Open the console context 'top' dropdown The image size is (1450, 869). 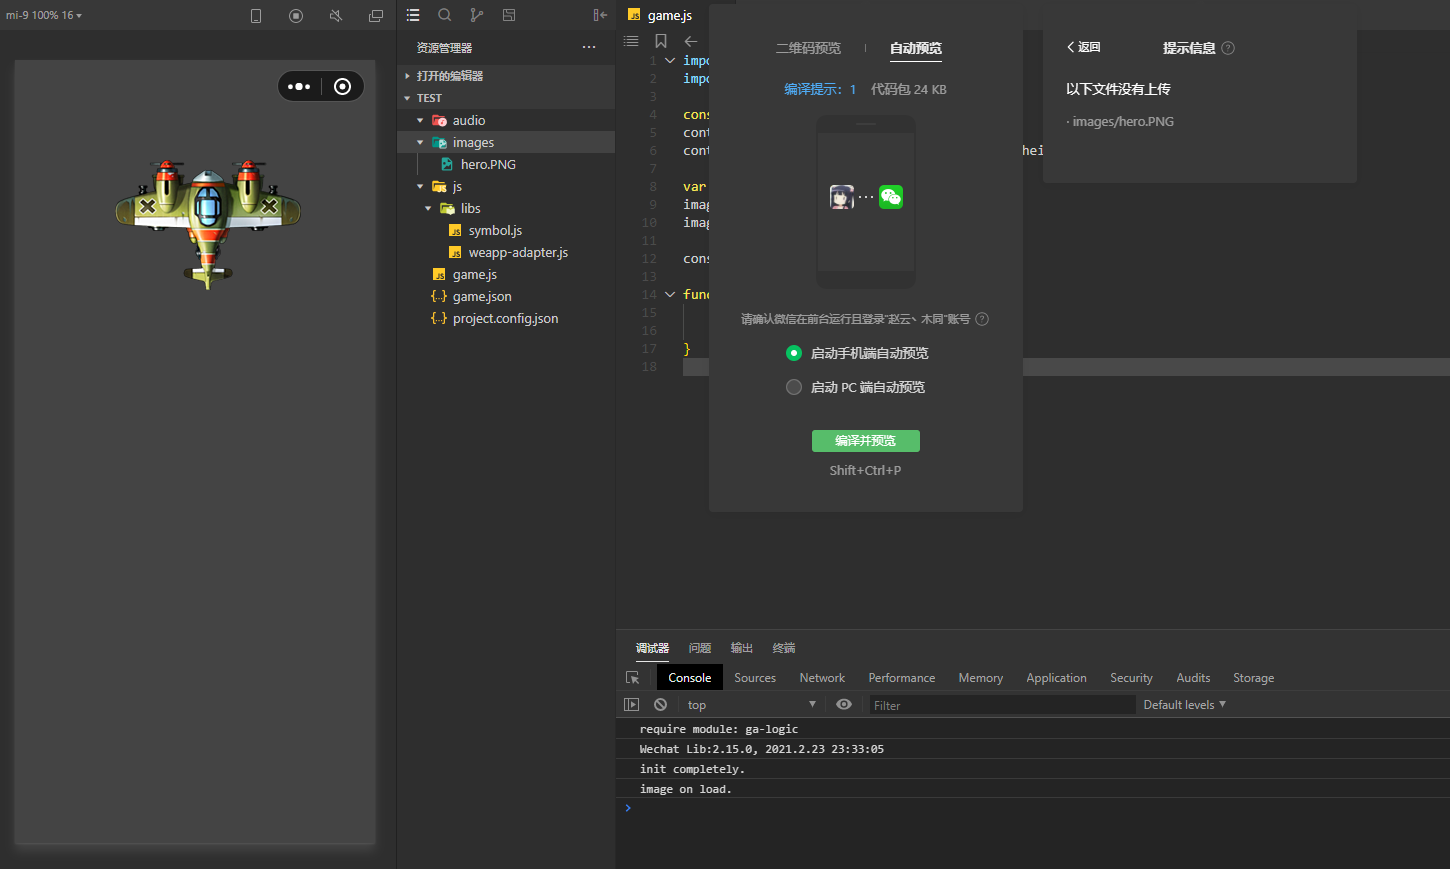click(x=752, y=705)
